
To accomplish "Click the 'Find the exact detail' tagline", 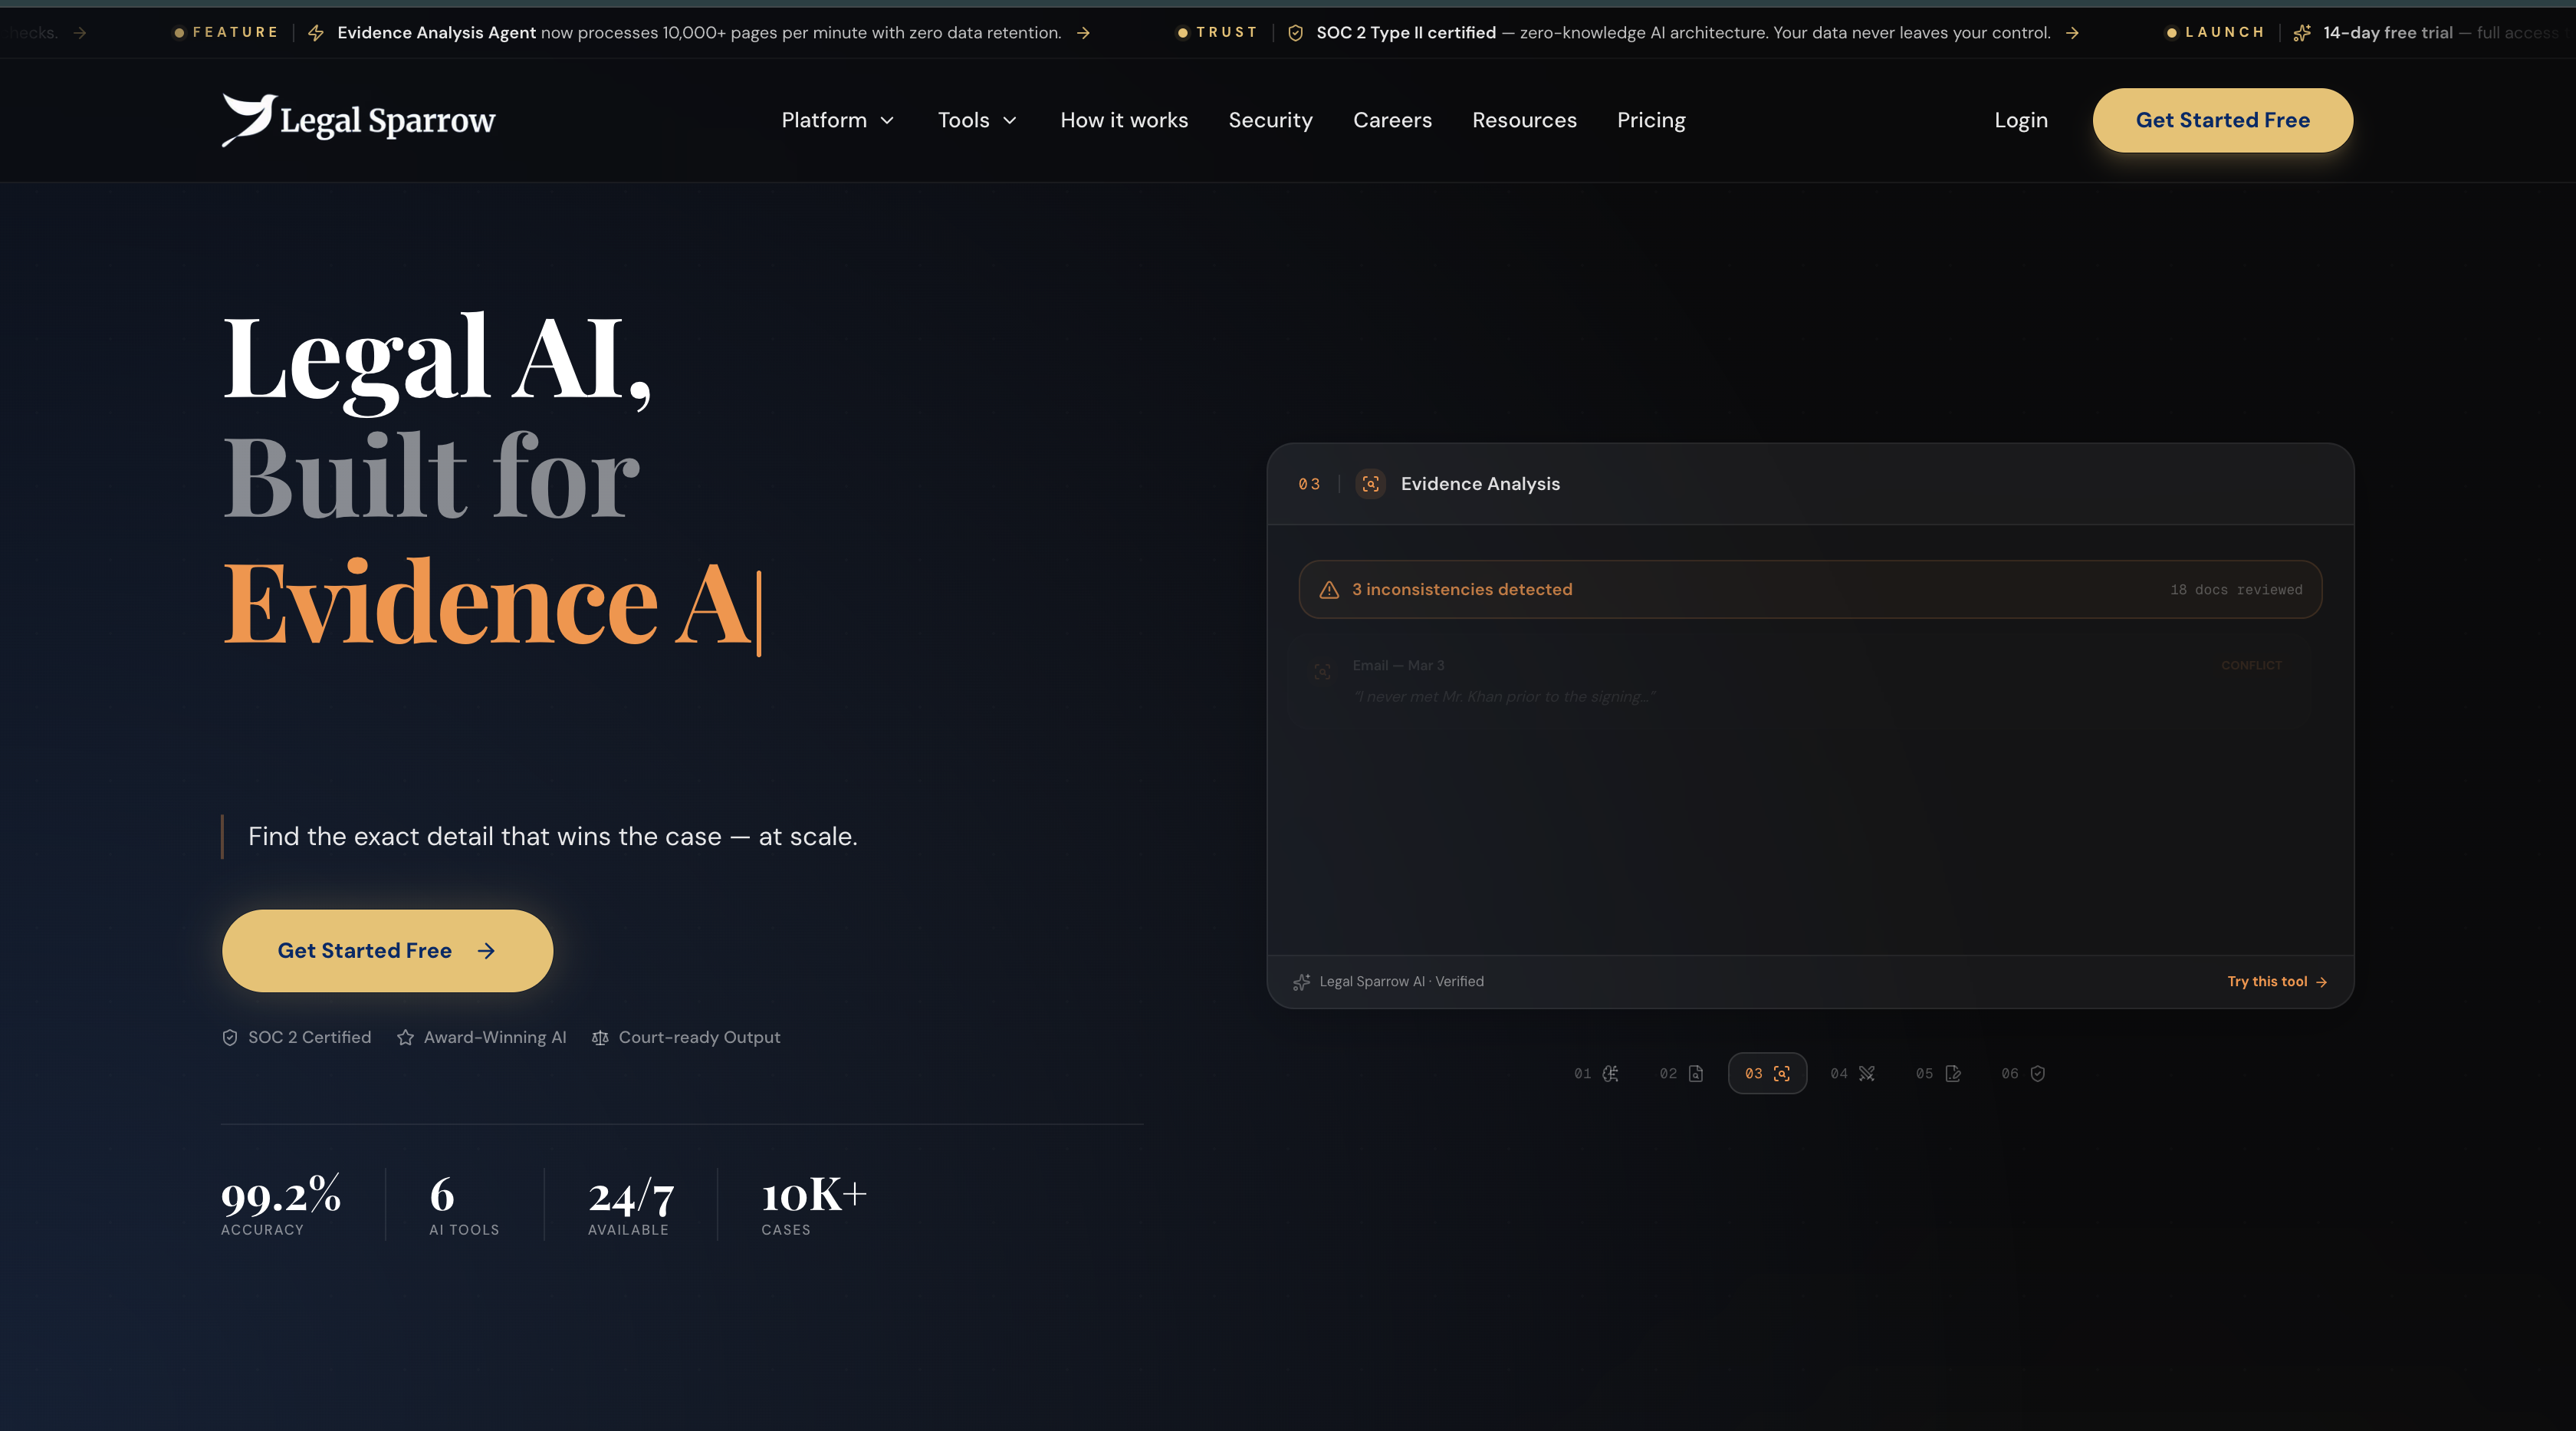I will pos(552,837).
